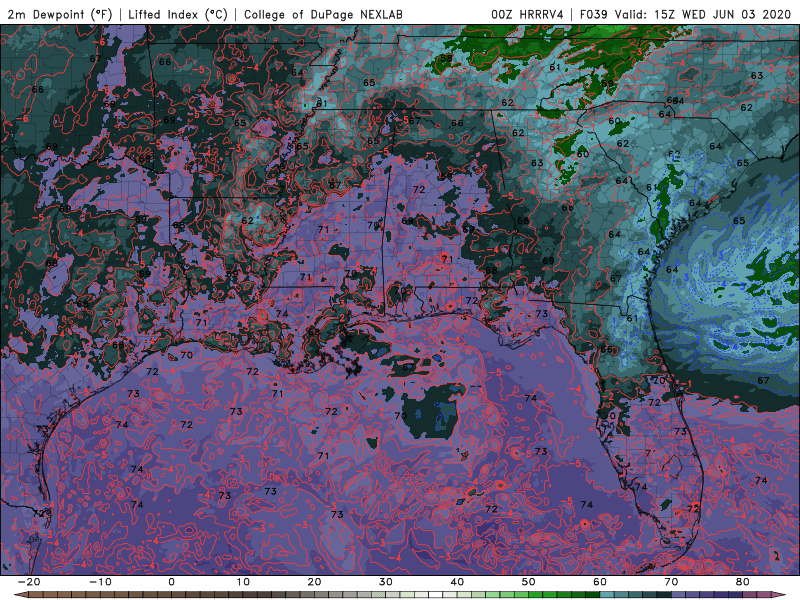Click the "-10" label on the color scale
This screenshot has height=600, width=800.
click(x=100, y=582)
